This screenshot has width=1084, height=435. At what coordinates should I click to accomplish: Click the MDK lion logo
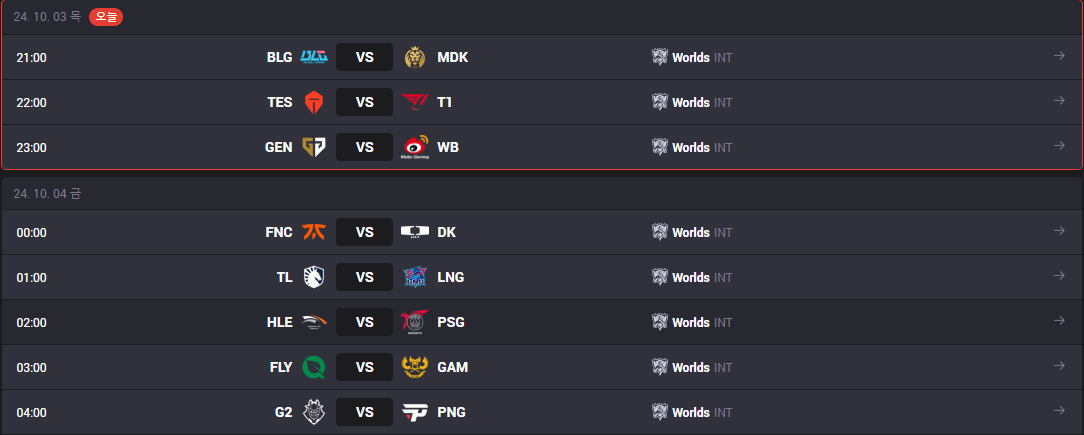click(x=415, y=57)
